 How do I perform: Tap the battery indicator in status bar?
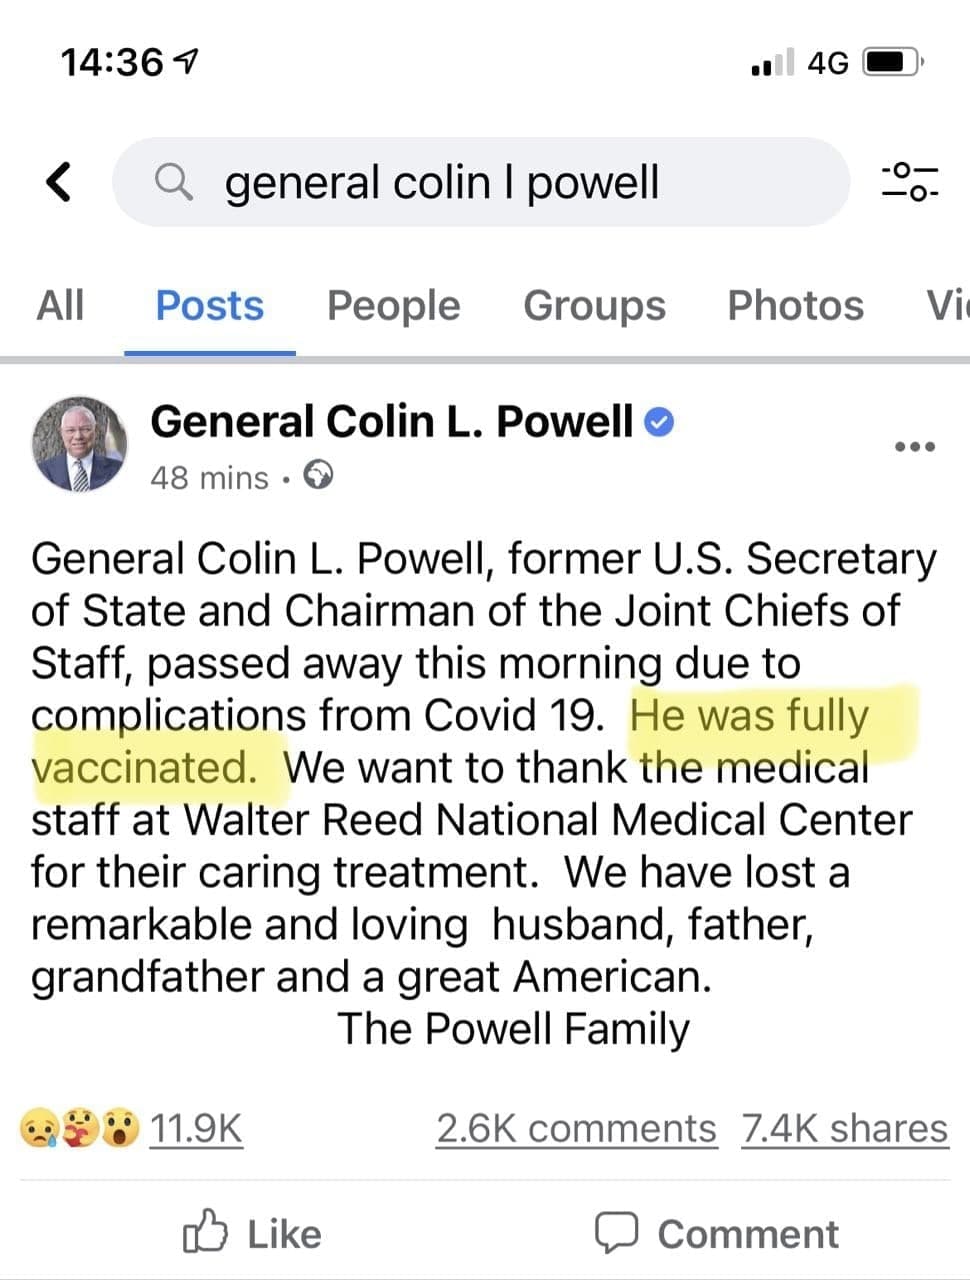[x=889, y=62]
